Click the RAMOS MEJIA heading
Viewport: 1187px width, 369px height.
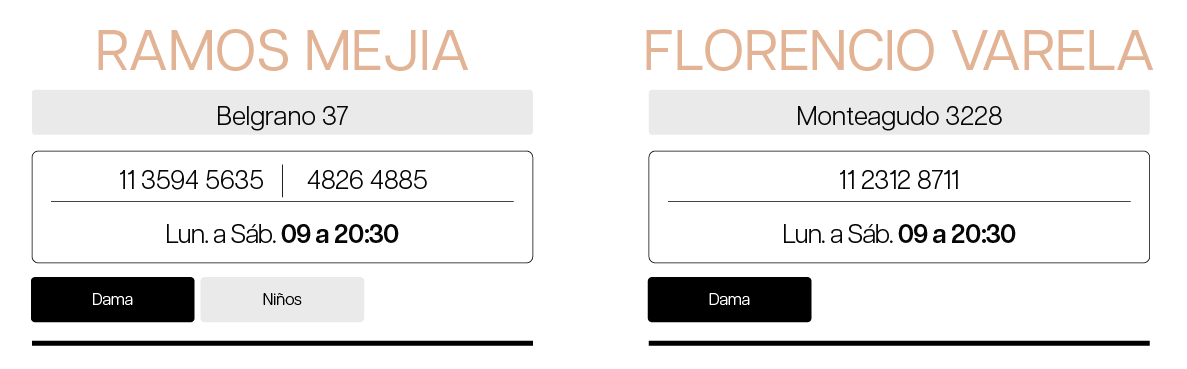point(282,52)
